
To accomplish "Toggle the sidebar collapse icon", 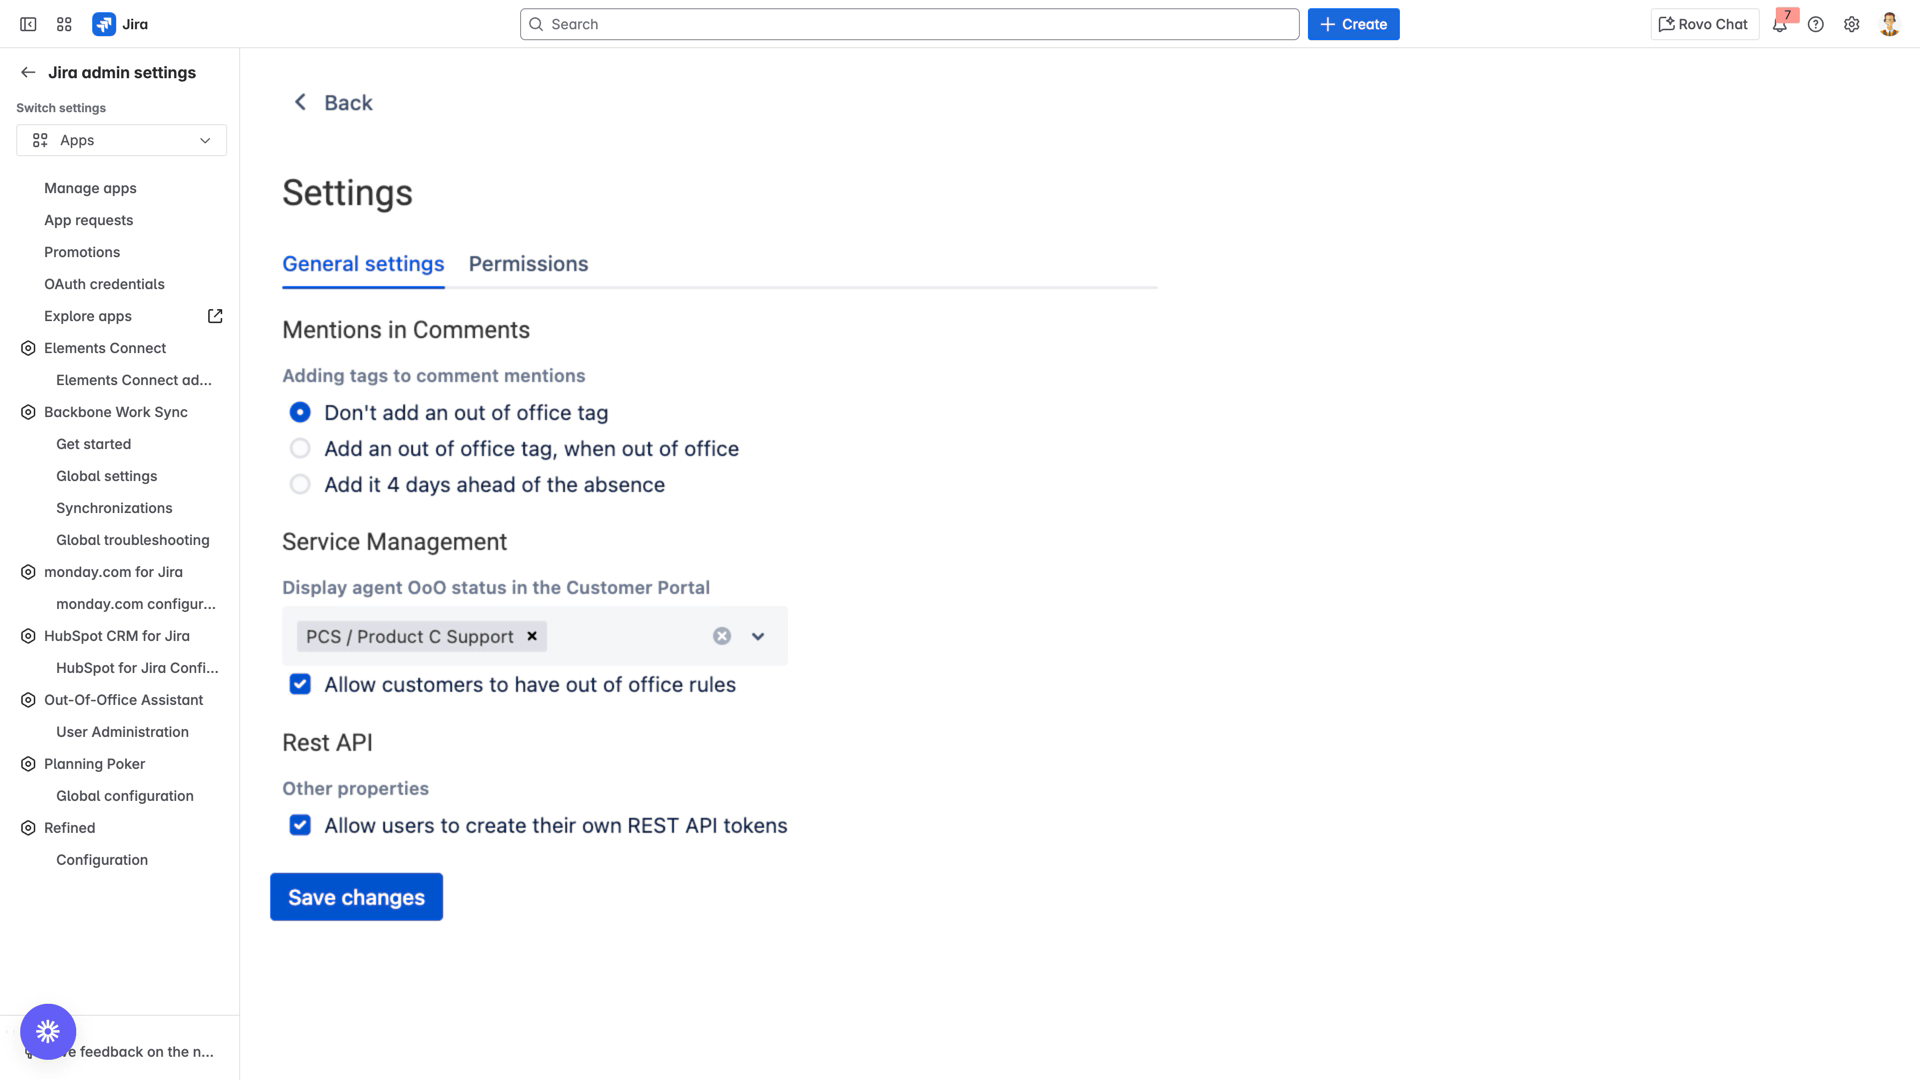I will click(x=28, y=24).
